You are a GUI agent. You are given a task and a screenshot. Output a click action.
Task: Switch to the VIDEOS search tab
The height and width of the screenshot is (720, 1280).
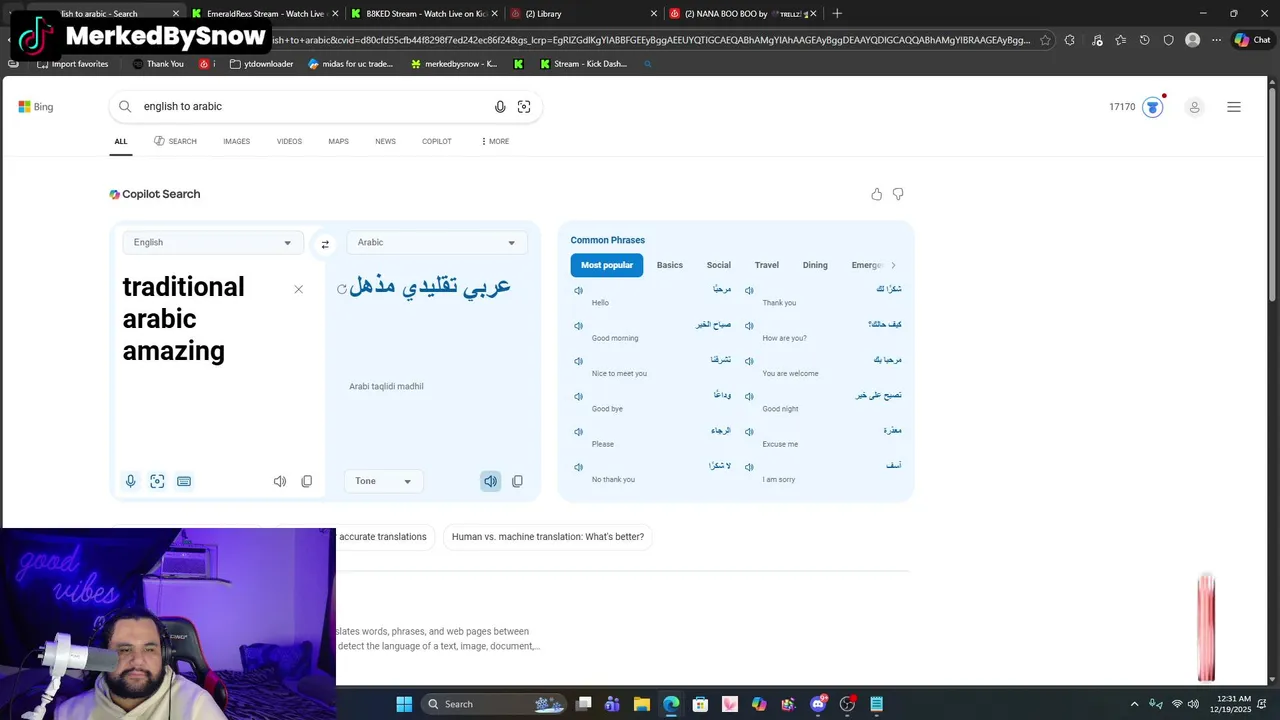coord(289,141)
